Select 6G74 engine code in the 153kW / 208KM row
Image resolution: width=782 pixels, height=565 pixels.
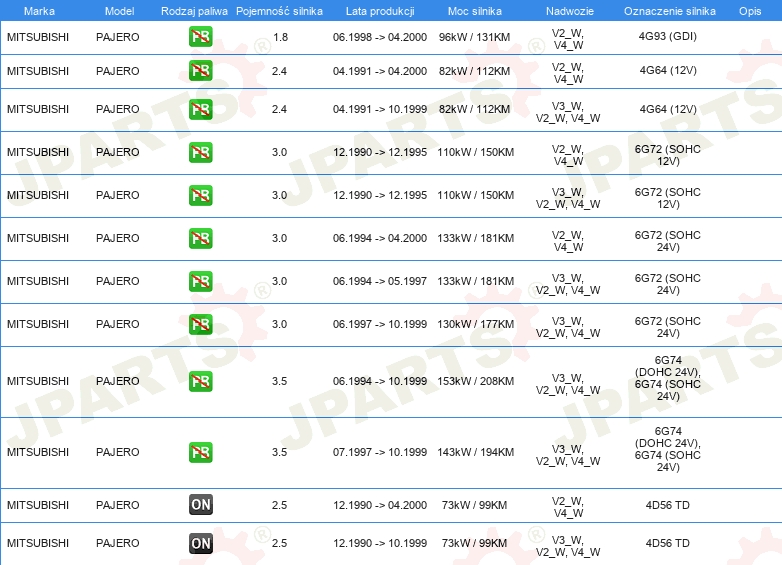(668, 378)
